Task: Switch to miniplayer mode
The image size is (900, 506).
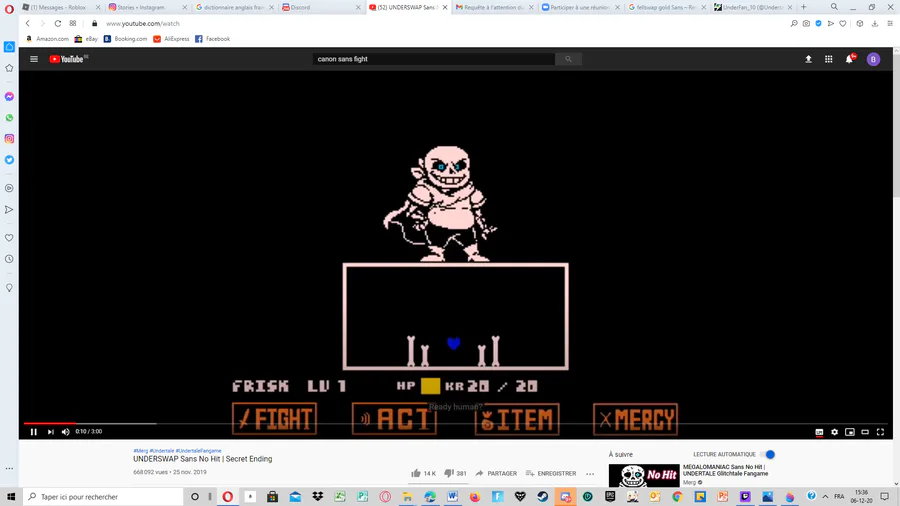Action: 850,432
